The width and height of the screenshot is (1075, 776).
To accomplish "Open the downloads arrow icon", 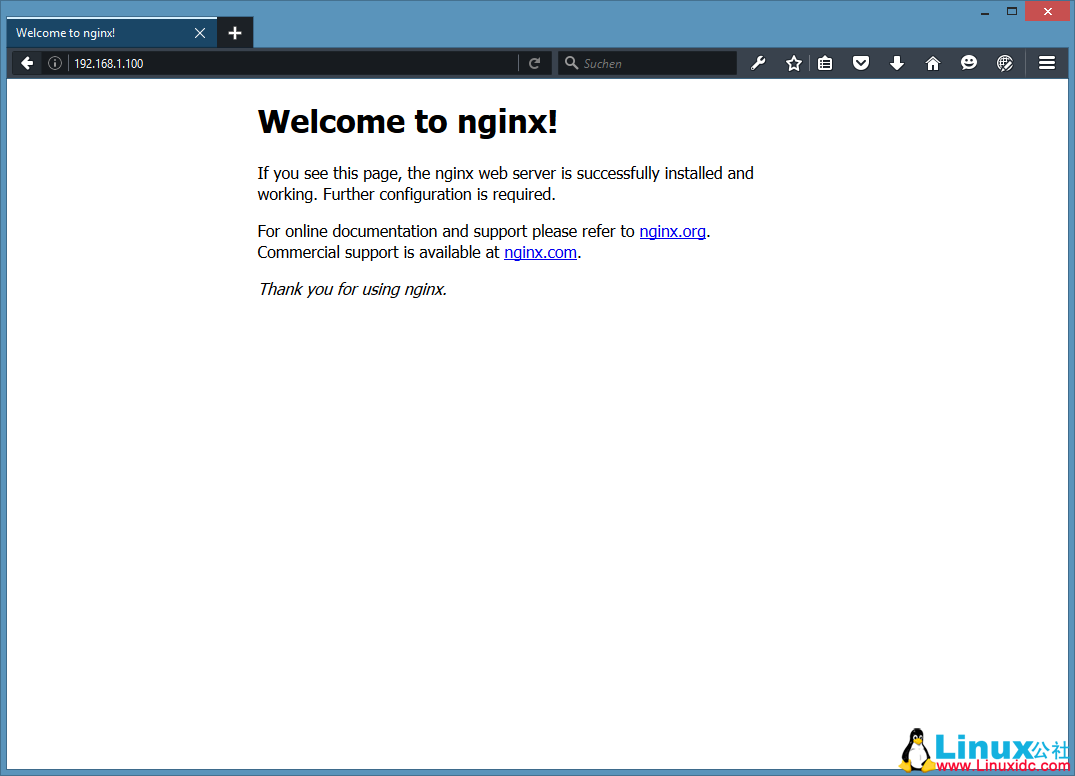I will pyautogui.click(x=897, y=62).
